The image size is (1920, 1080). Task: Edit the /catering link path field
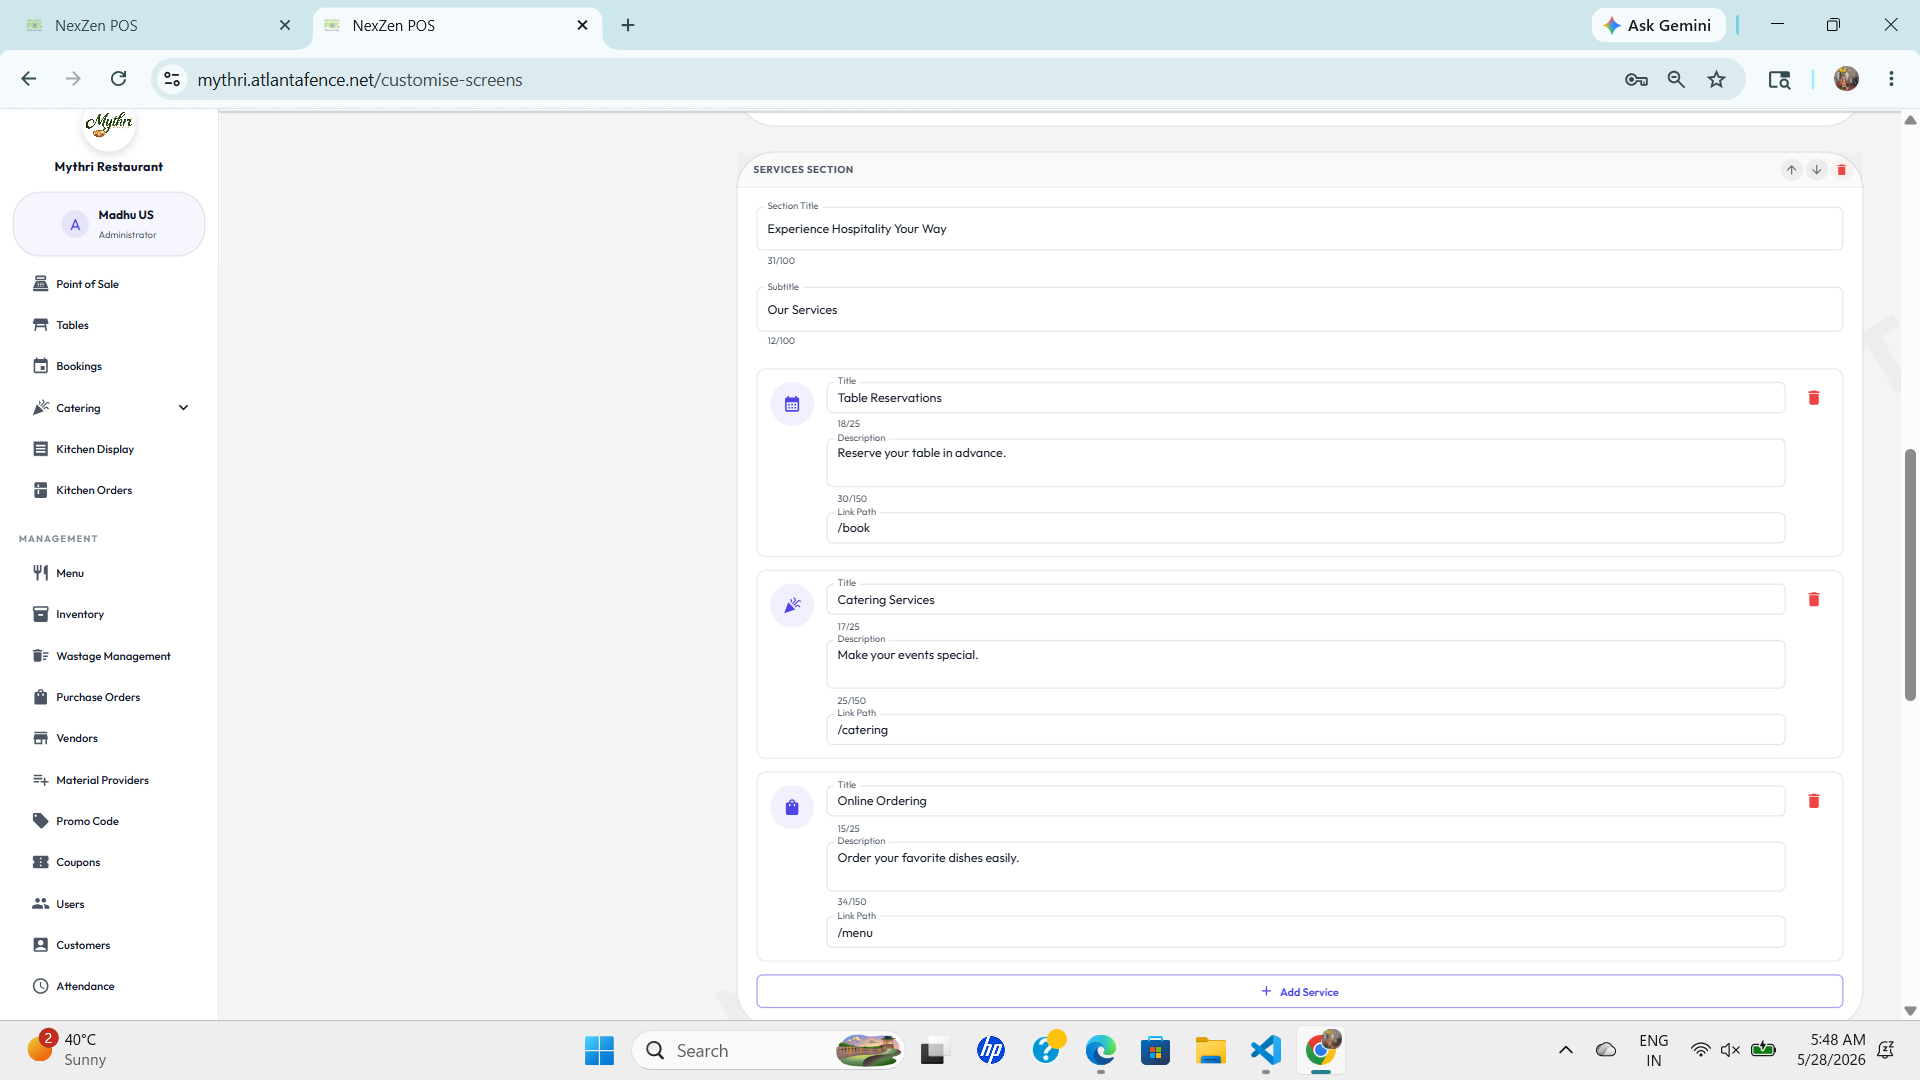1305,730
